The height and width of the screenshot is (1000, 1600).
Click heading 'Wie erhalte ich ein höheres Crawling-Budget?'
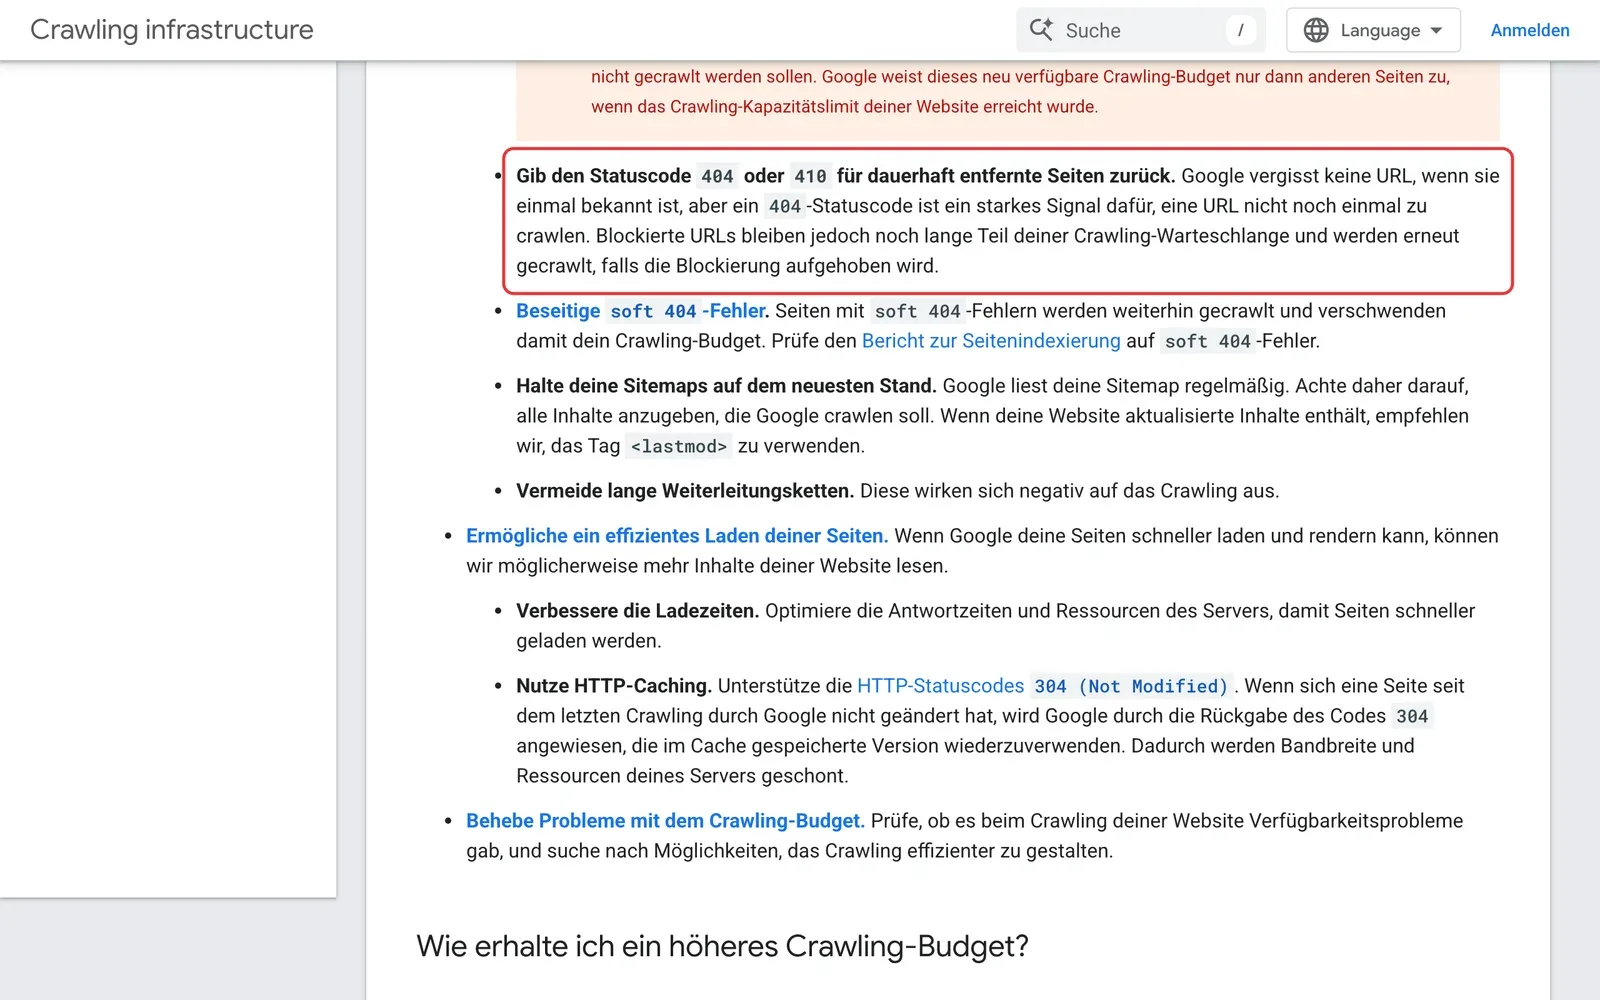click(x=722, y=946)
